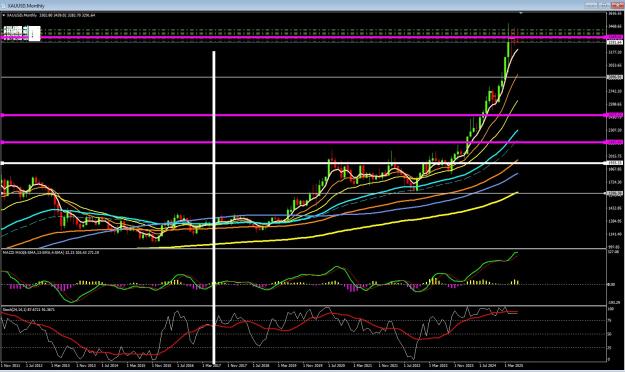The image size is (625, 372).
Task: Click the '1 Mar 2021' date label
Action: pos(363,365)
